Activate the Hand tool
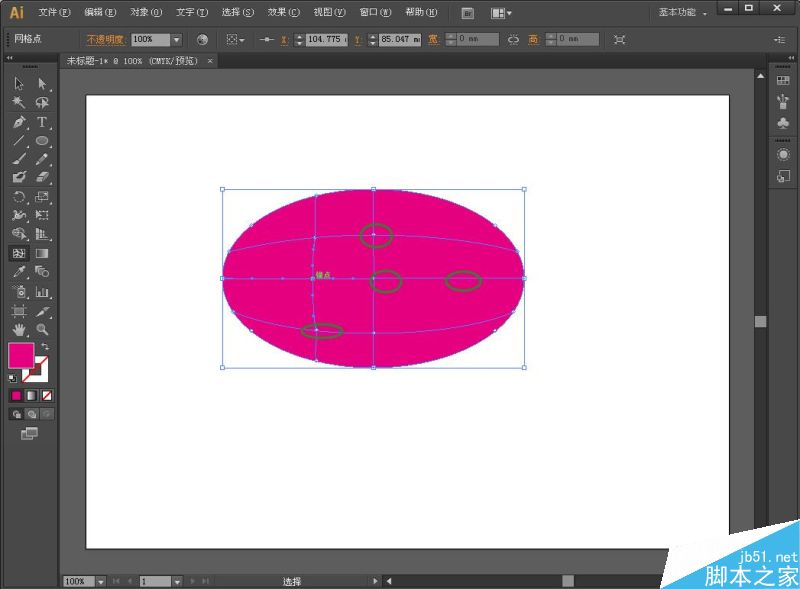Viewport: 800px width, 589px height. pyautogui.click(x=19, y=330)
